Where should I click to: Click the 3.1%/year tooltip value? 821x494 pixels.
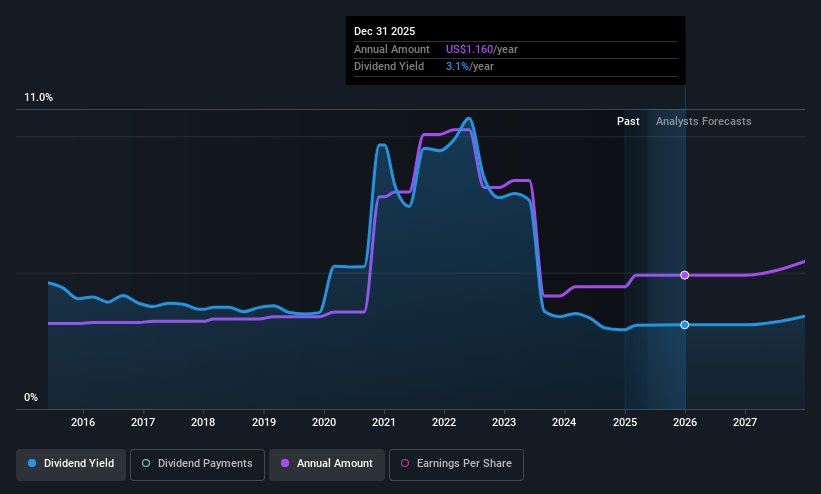tap(470, 67)
